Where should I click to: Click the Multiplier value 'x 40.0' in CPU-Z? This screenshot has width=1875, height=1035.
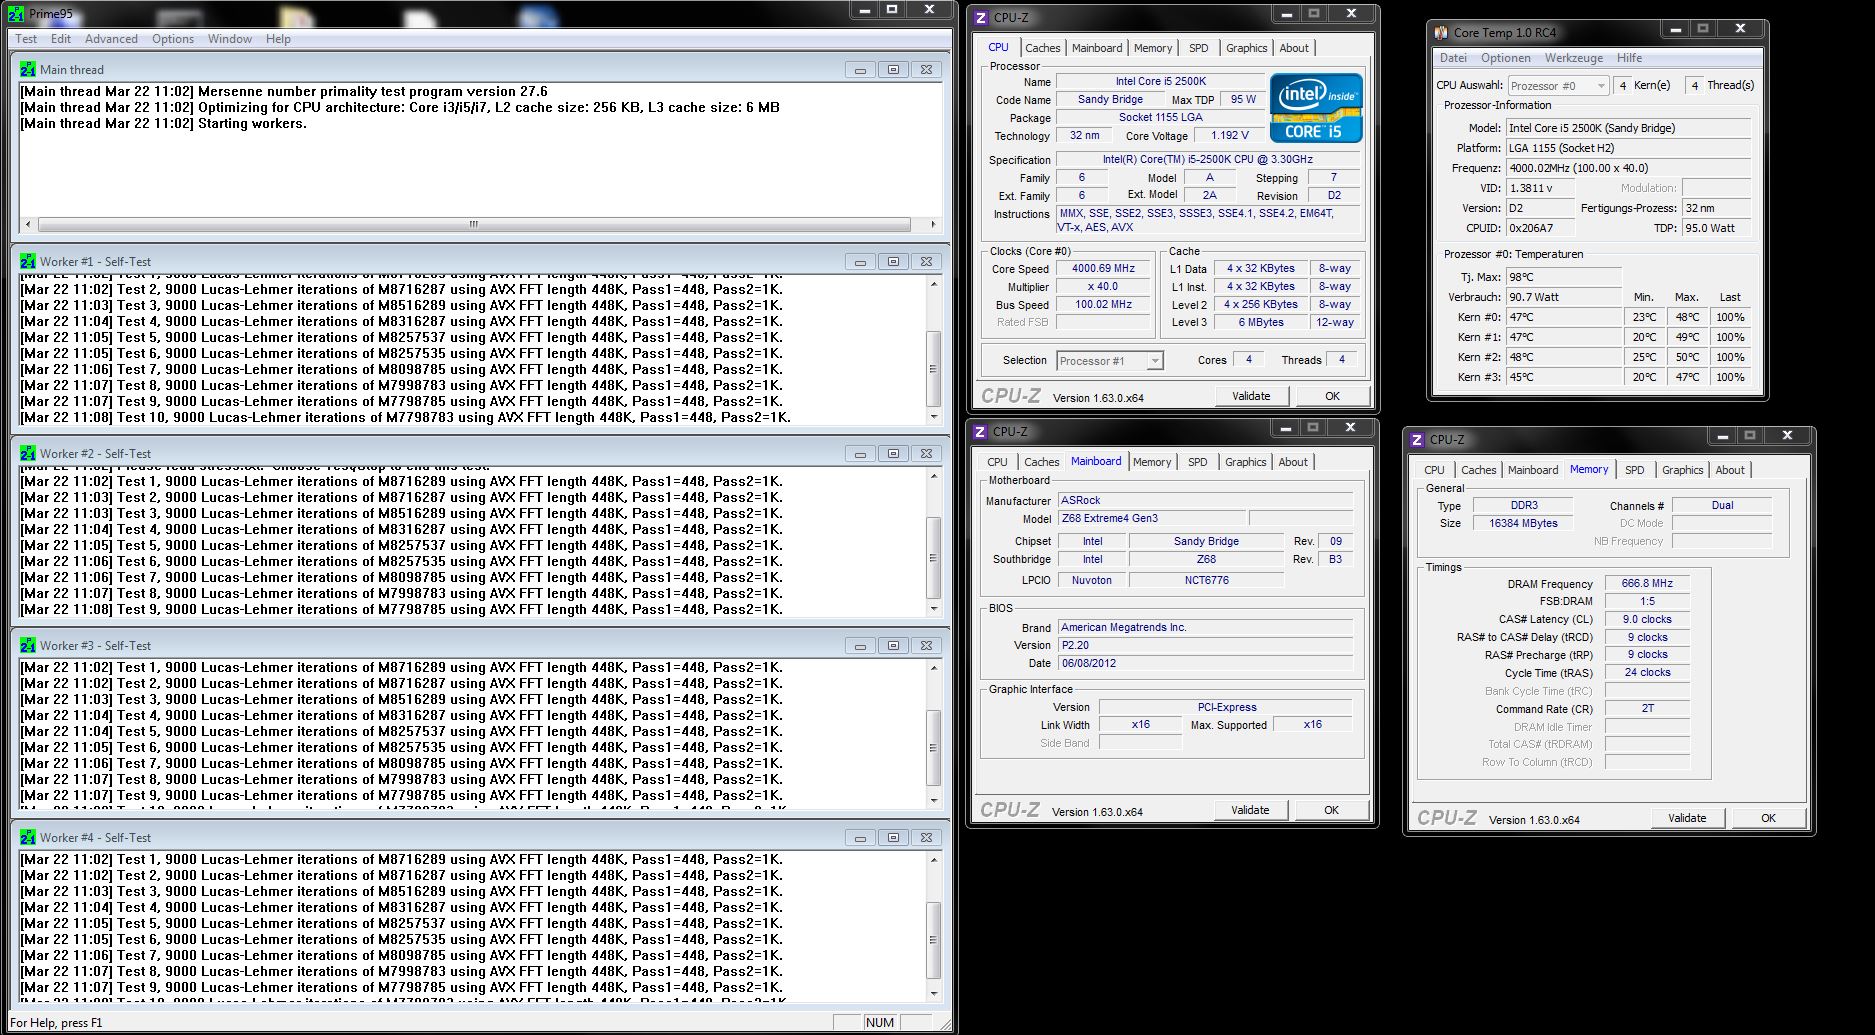pos(1104,286)
